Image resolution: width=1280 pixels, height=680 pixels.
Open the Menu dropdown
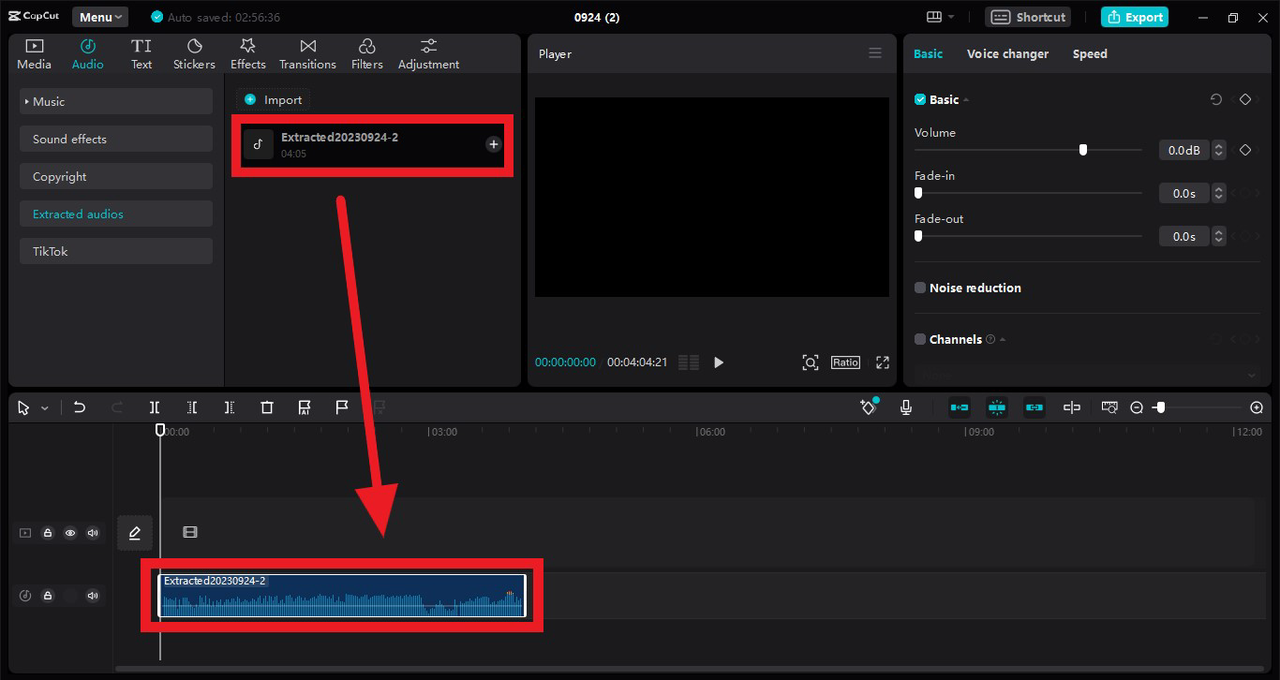click(100, 17)
